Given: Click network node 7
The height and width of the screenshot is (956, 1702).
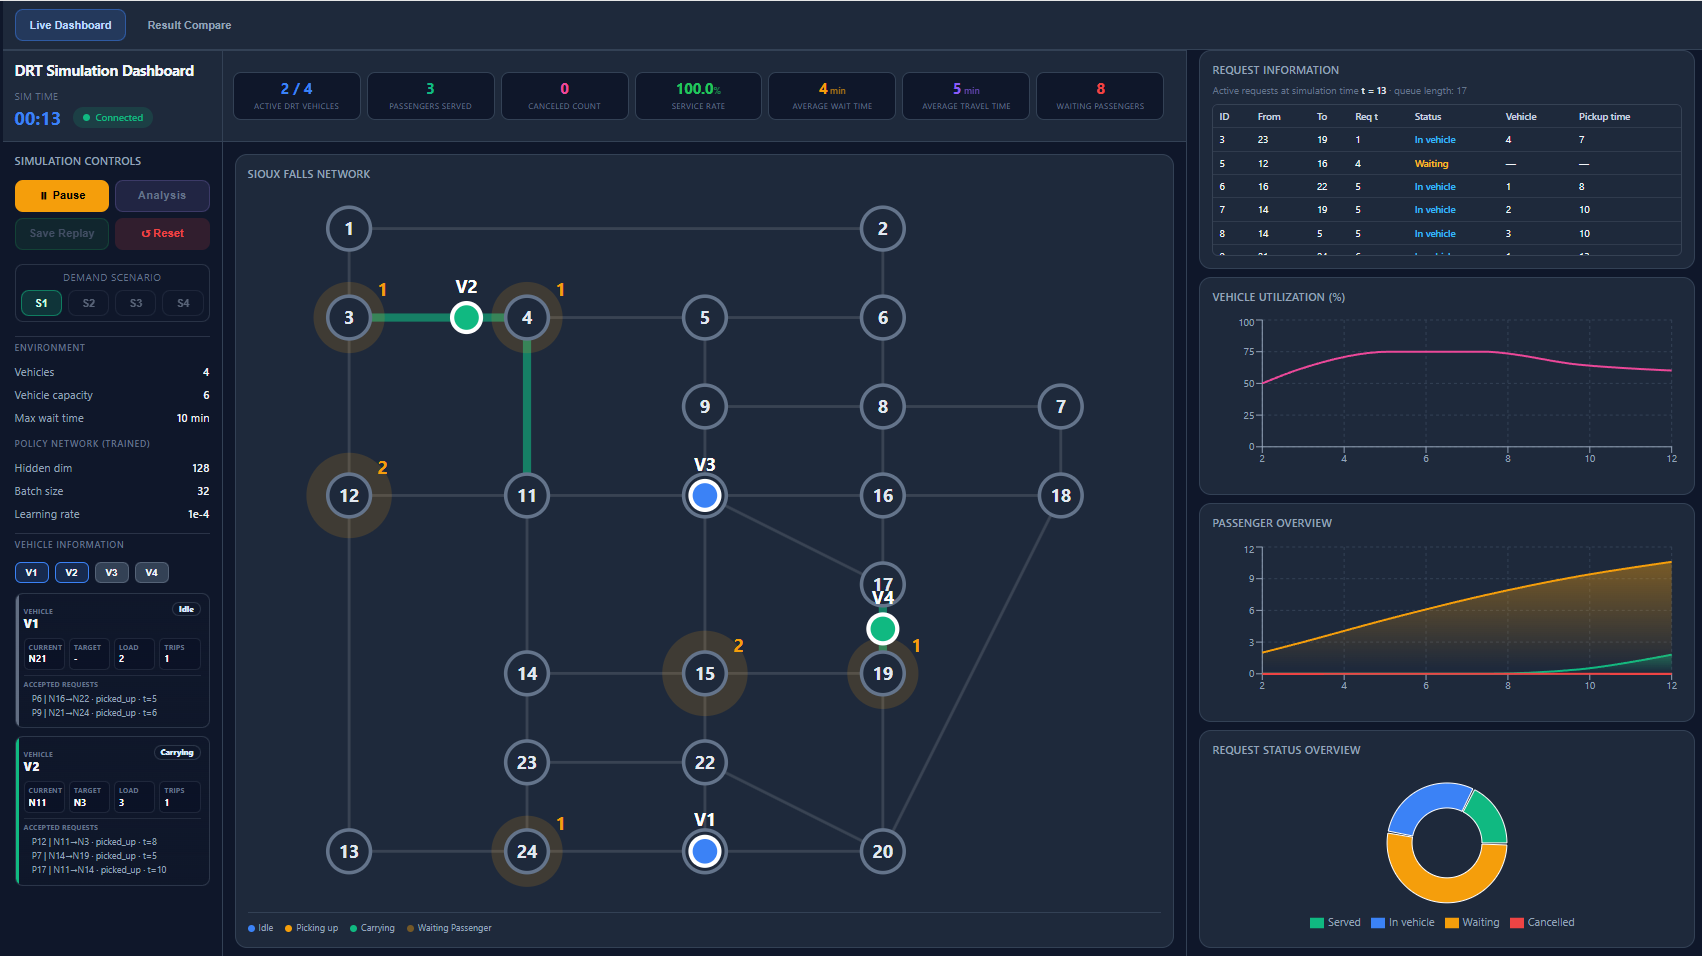Looking at the screenshot, I should pos(1061,406).
